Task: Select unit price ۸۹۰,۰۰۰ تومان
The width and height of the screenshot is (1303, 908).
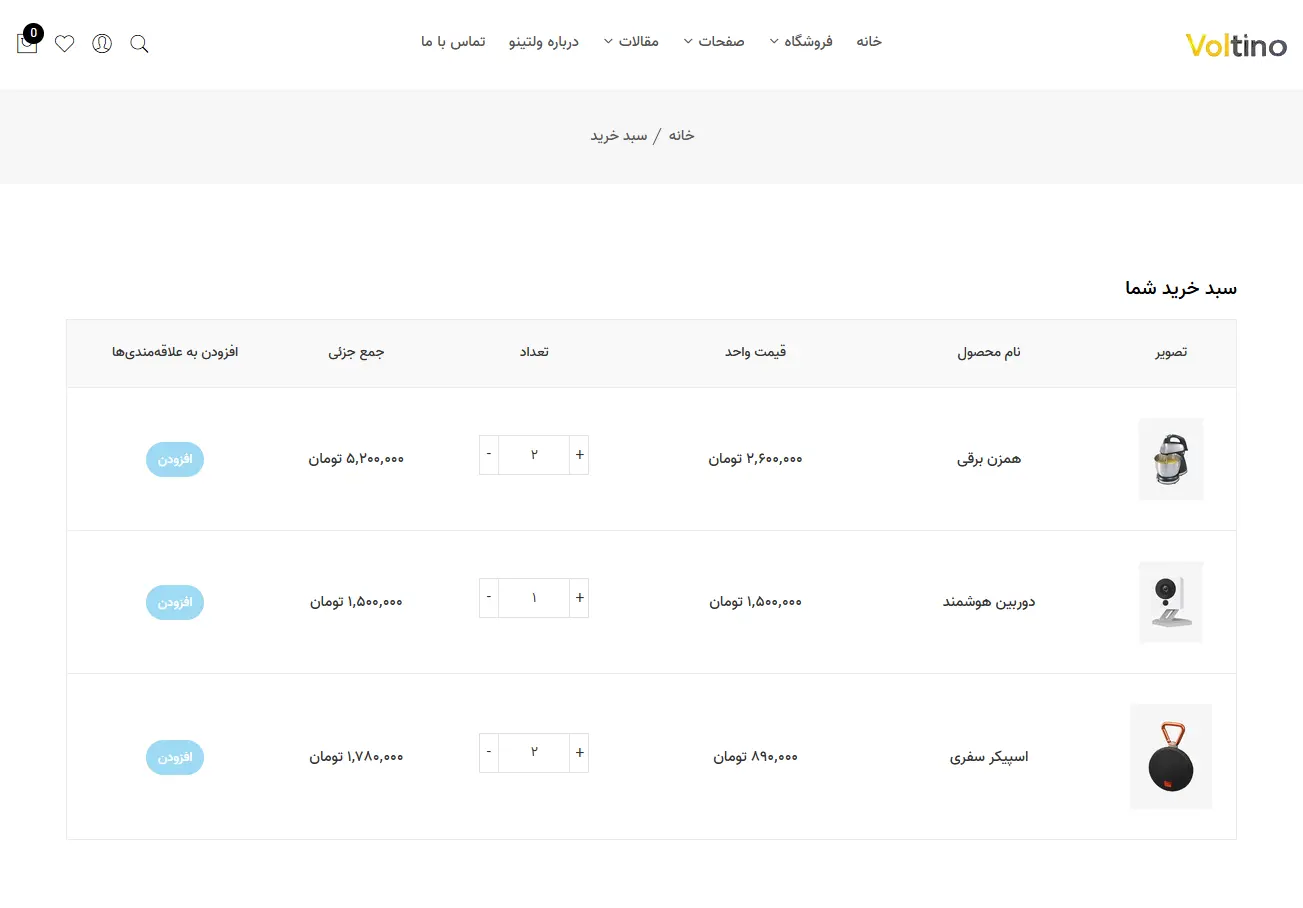Action: click(x=756, y=757)
